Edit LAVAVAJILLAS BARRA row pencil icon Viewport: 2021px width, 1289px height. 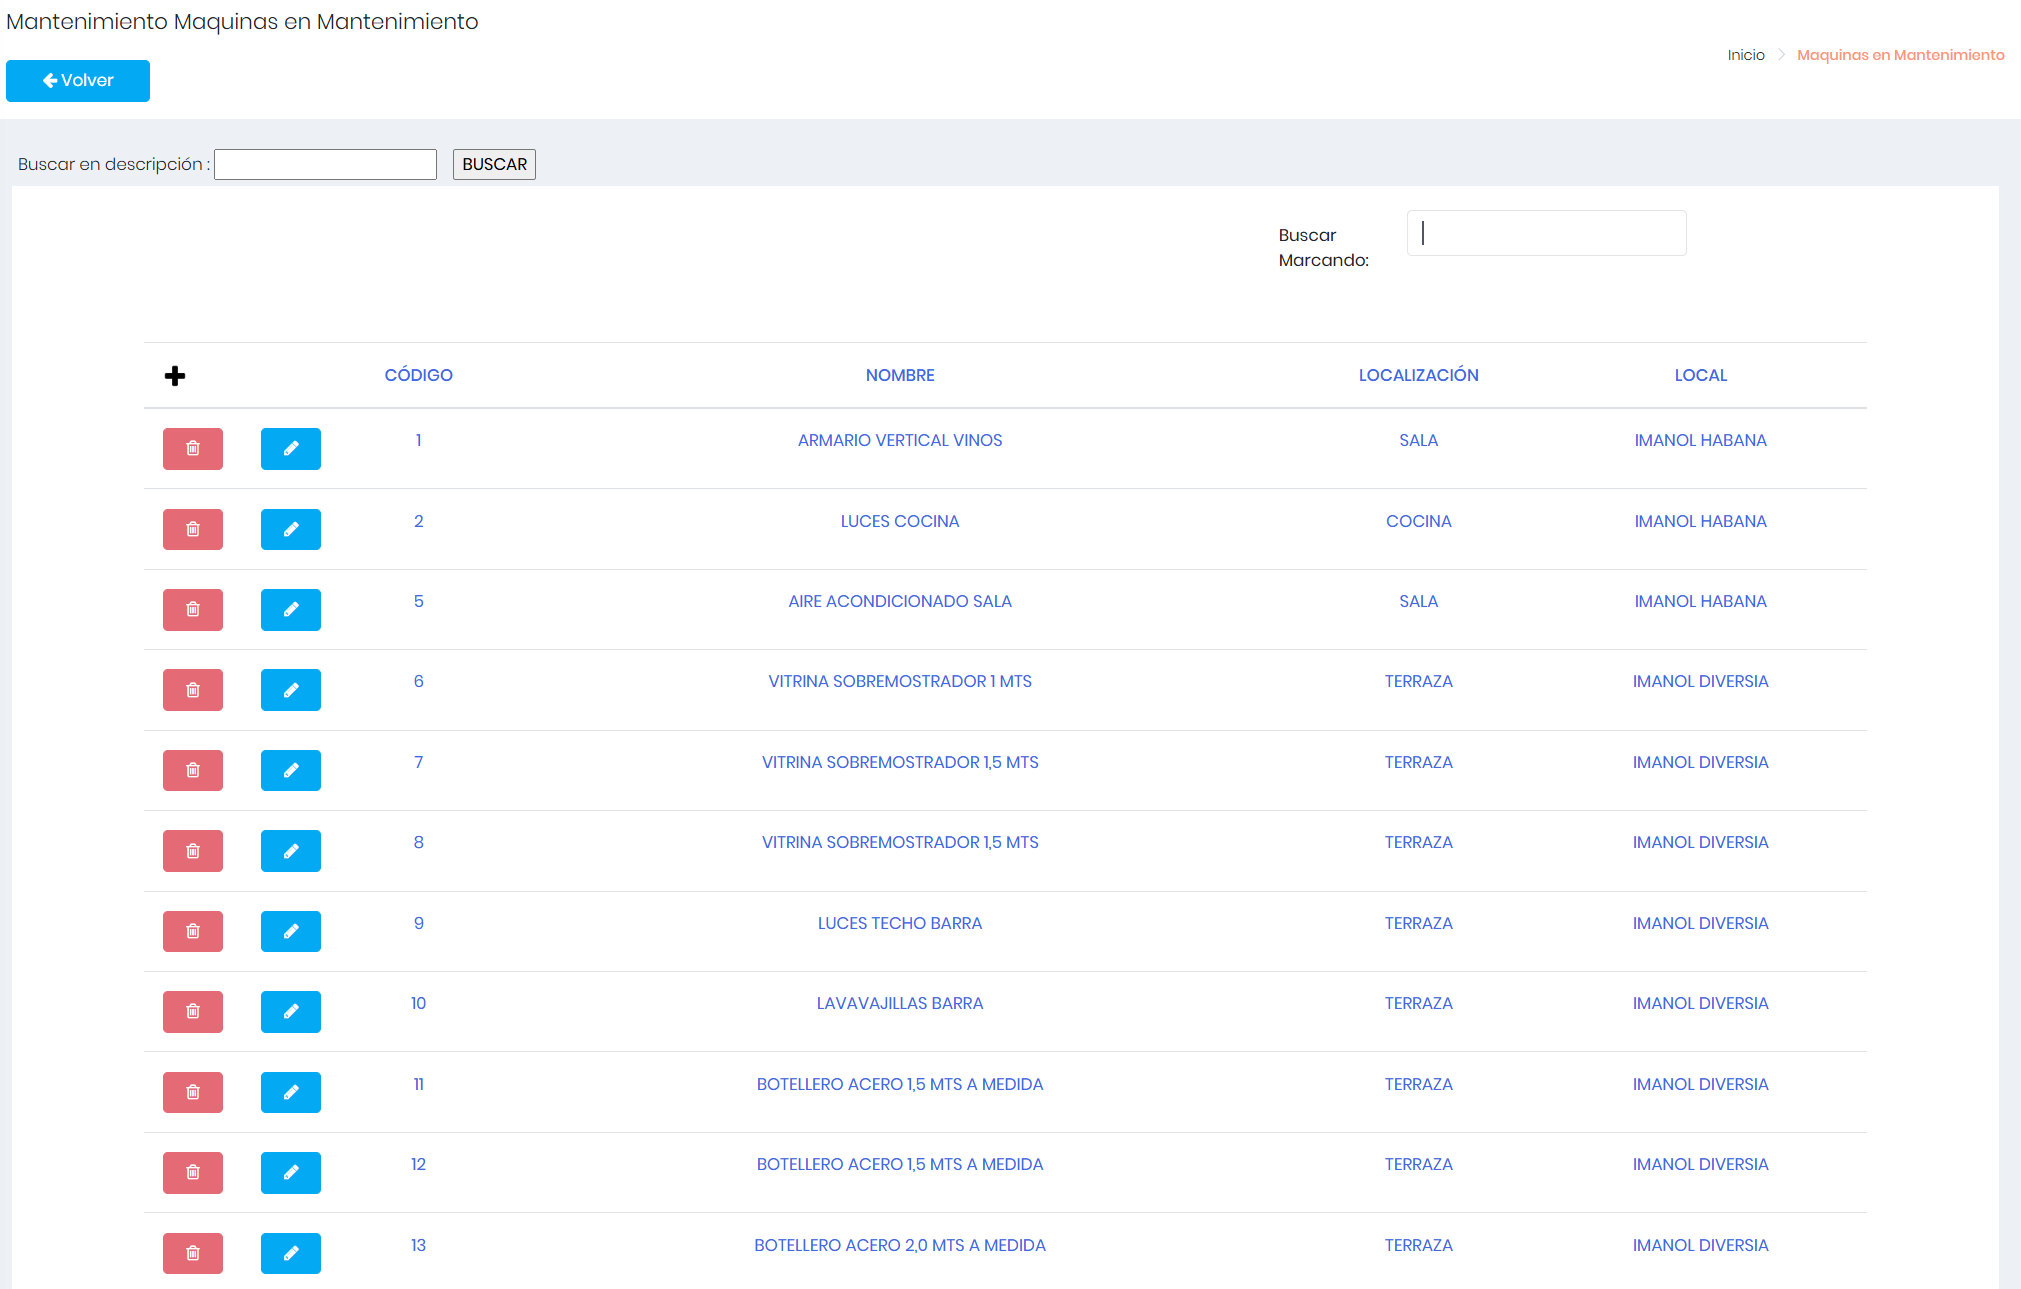point(291,1012)
